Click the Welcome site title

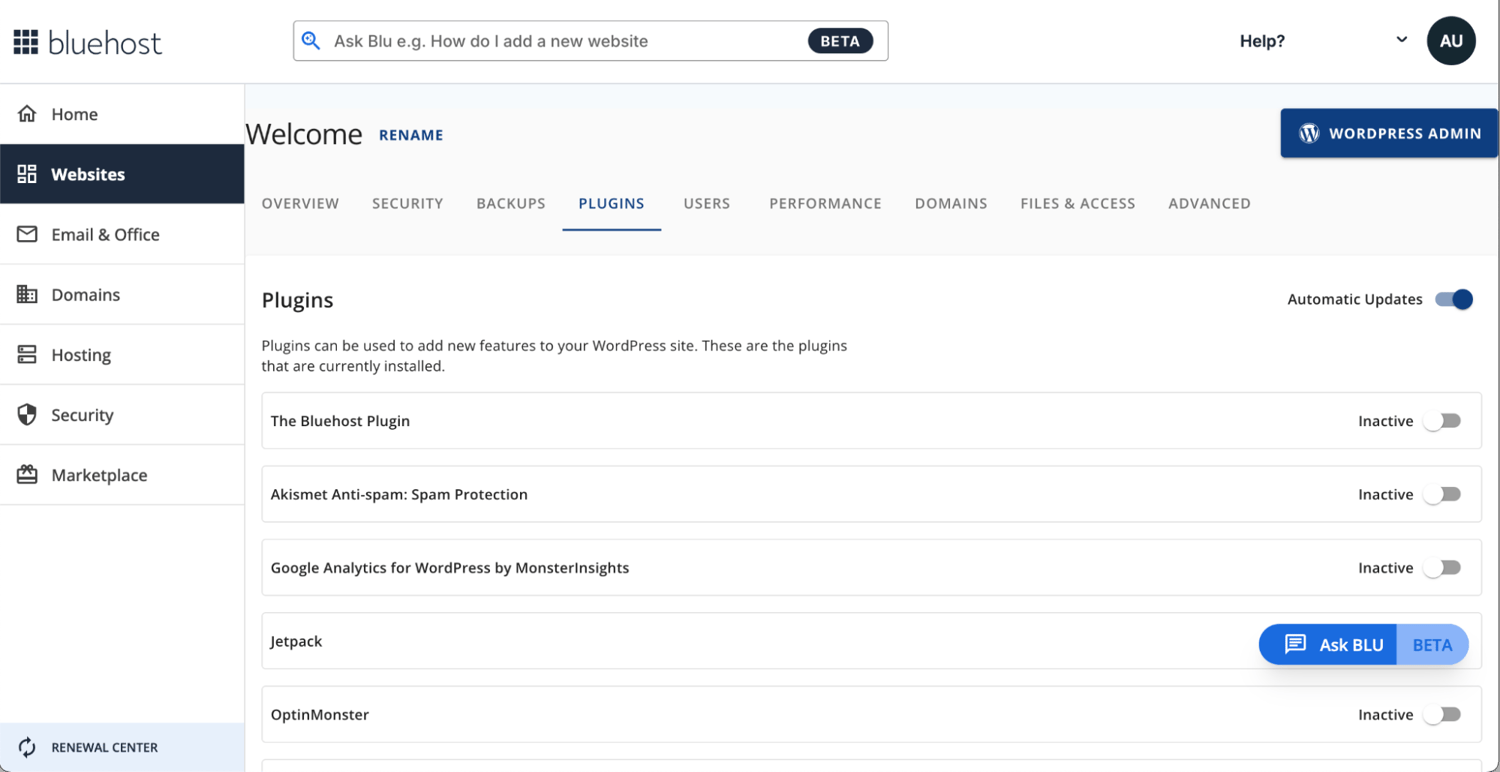point(304,134)
